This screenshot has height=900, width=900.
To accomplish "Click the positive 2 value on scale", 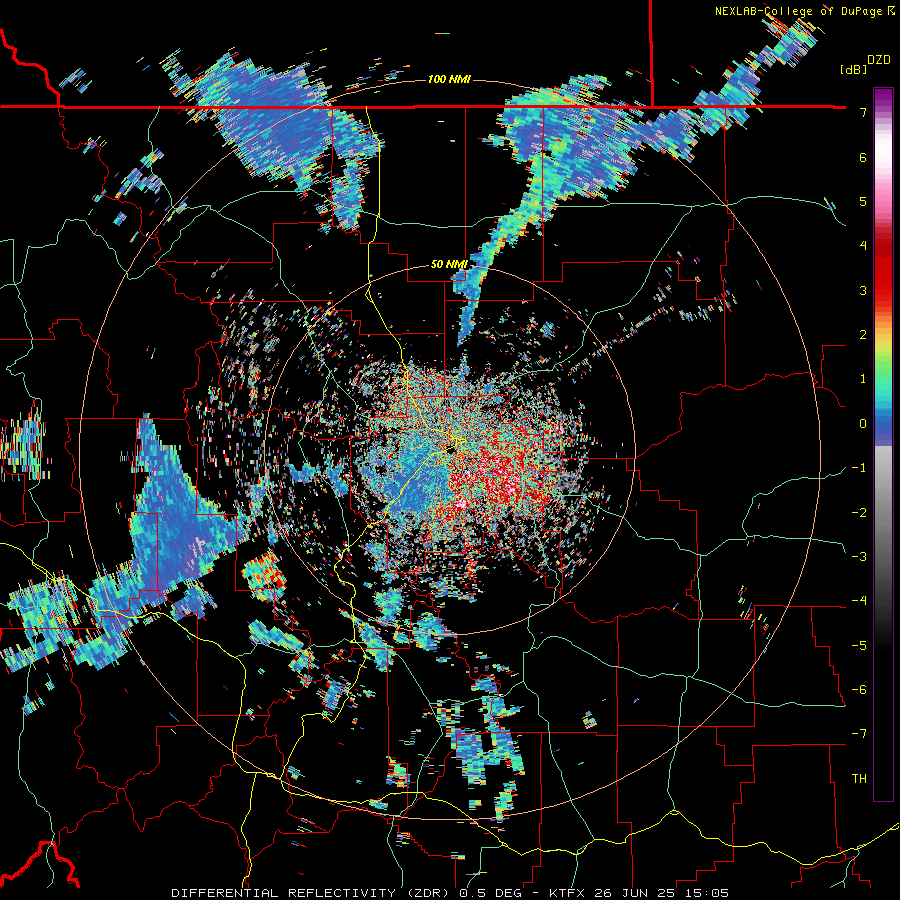I will click(x=863, y=334).
